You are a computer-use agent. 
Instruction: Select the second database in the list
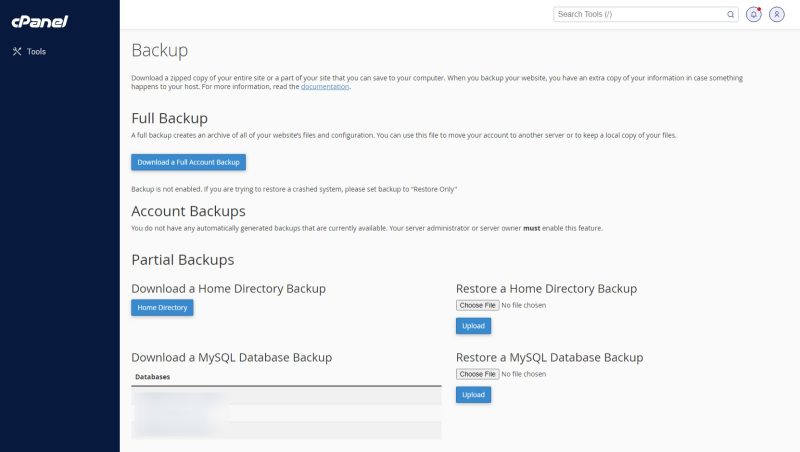tap(180, 412)
